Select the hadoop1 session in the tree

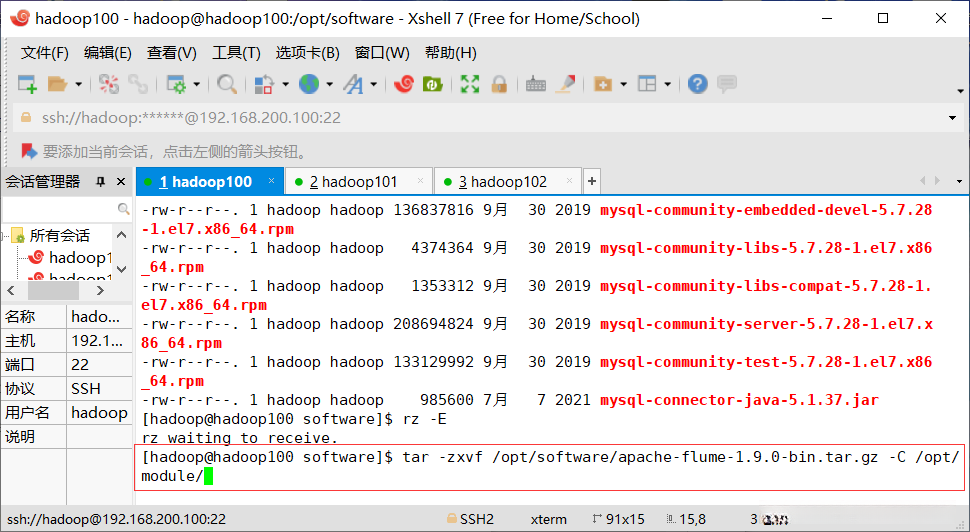pyautogui.click(x=69, y=257)
